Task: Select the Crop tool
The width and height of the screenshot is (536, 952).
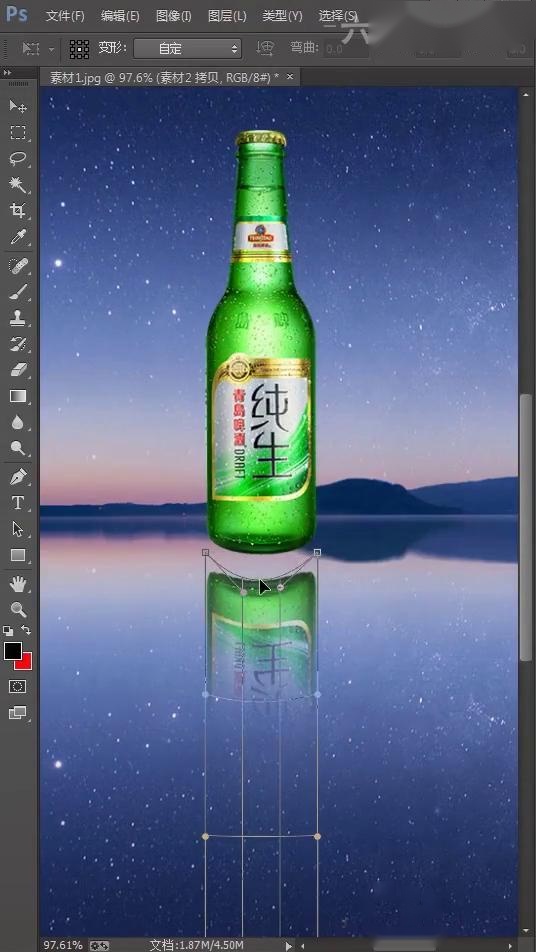Action: tap(18, 211)
